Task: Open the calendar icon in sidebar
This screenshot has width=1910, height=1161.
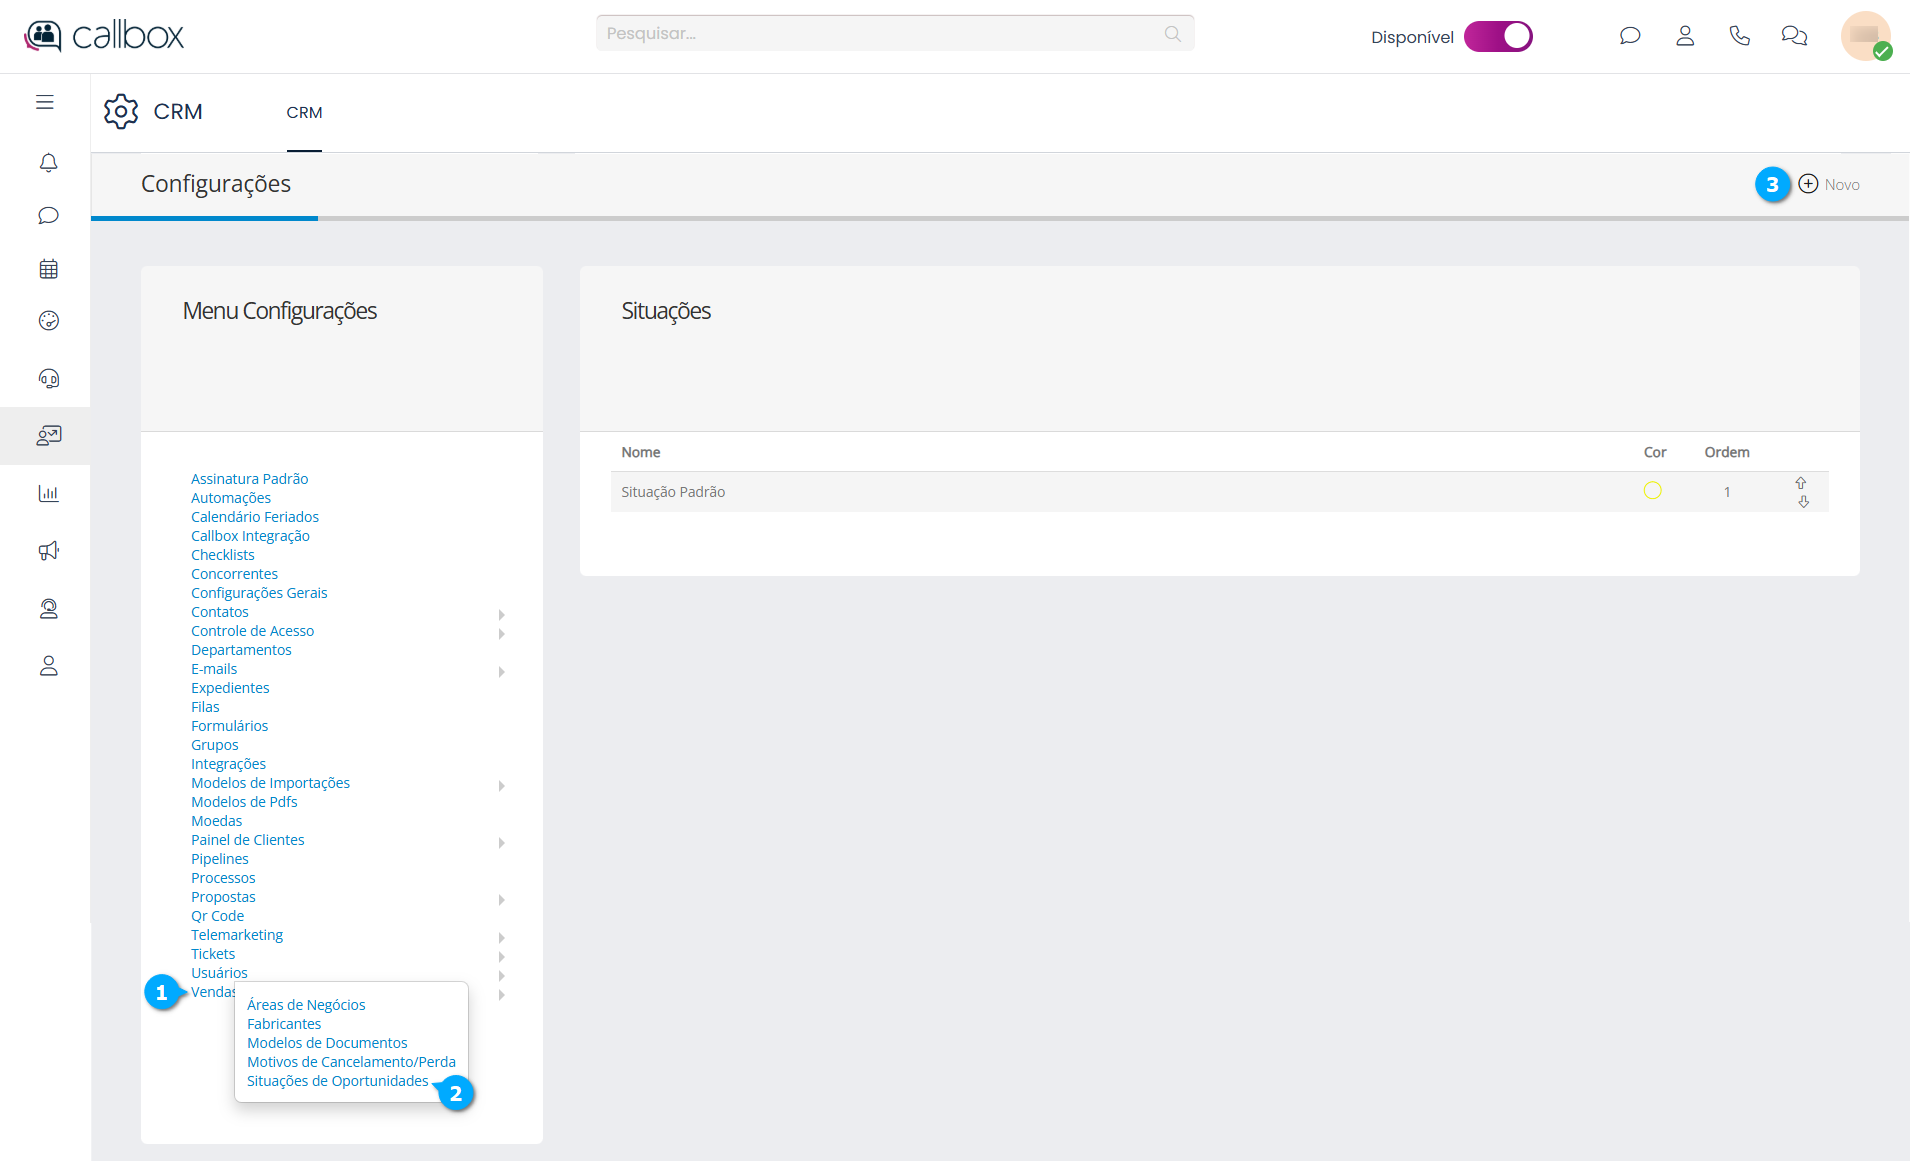Action: (x=48, y=269)
